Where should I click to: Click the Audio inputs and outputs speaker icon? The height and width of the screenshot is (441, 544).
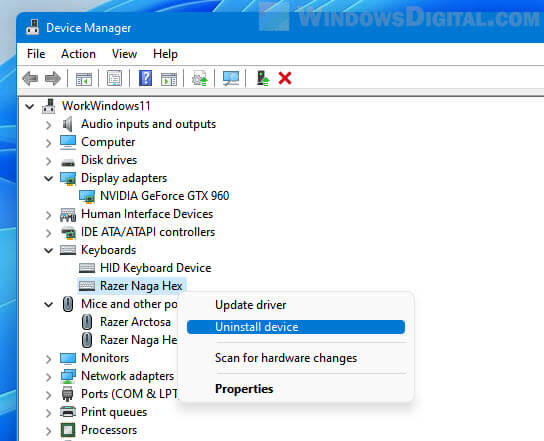point(68,124)
